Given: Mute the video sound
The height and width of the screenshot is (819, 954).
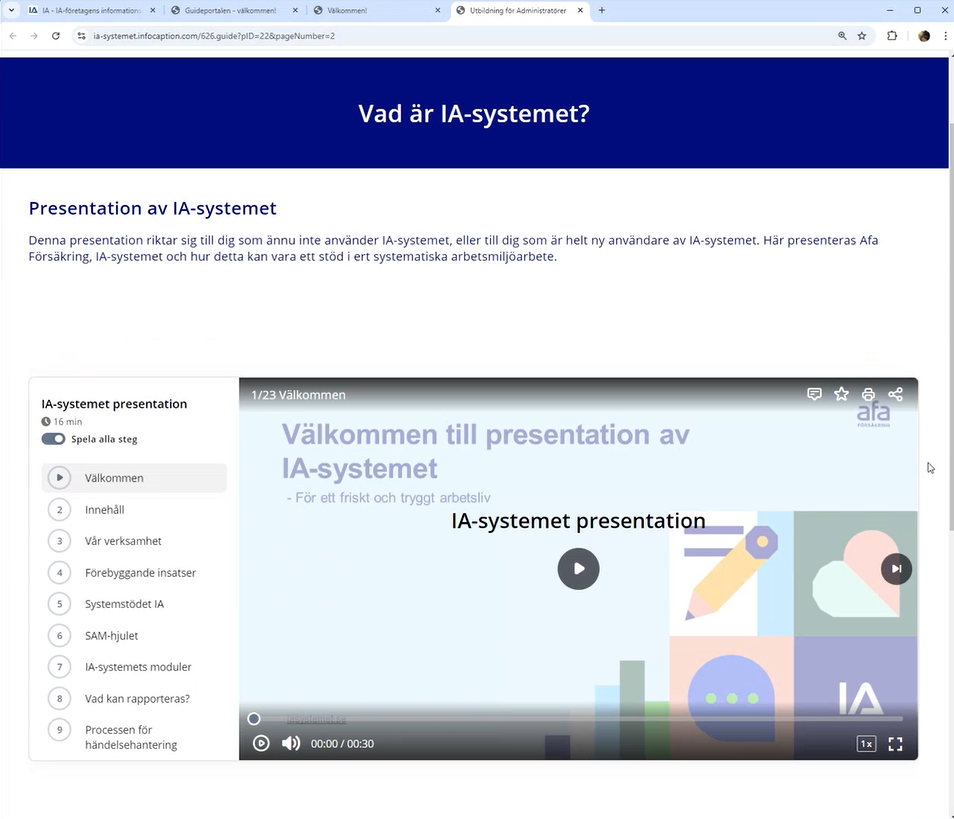Looking at the screenshot, I should [291, 744].
